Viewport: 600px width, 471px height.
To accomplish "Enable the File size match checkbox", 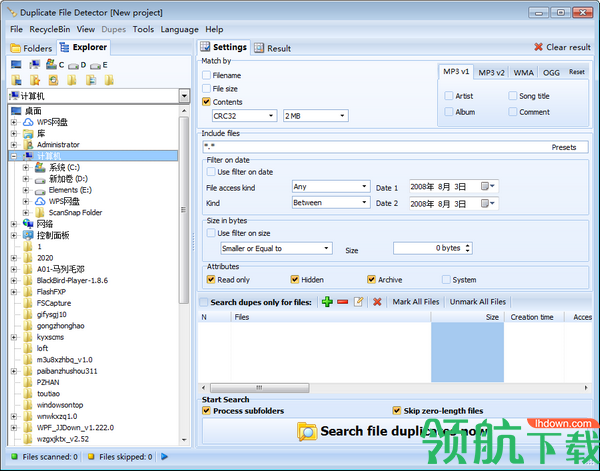I will coord(206,88).
